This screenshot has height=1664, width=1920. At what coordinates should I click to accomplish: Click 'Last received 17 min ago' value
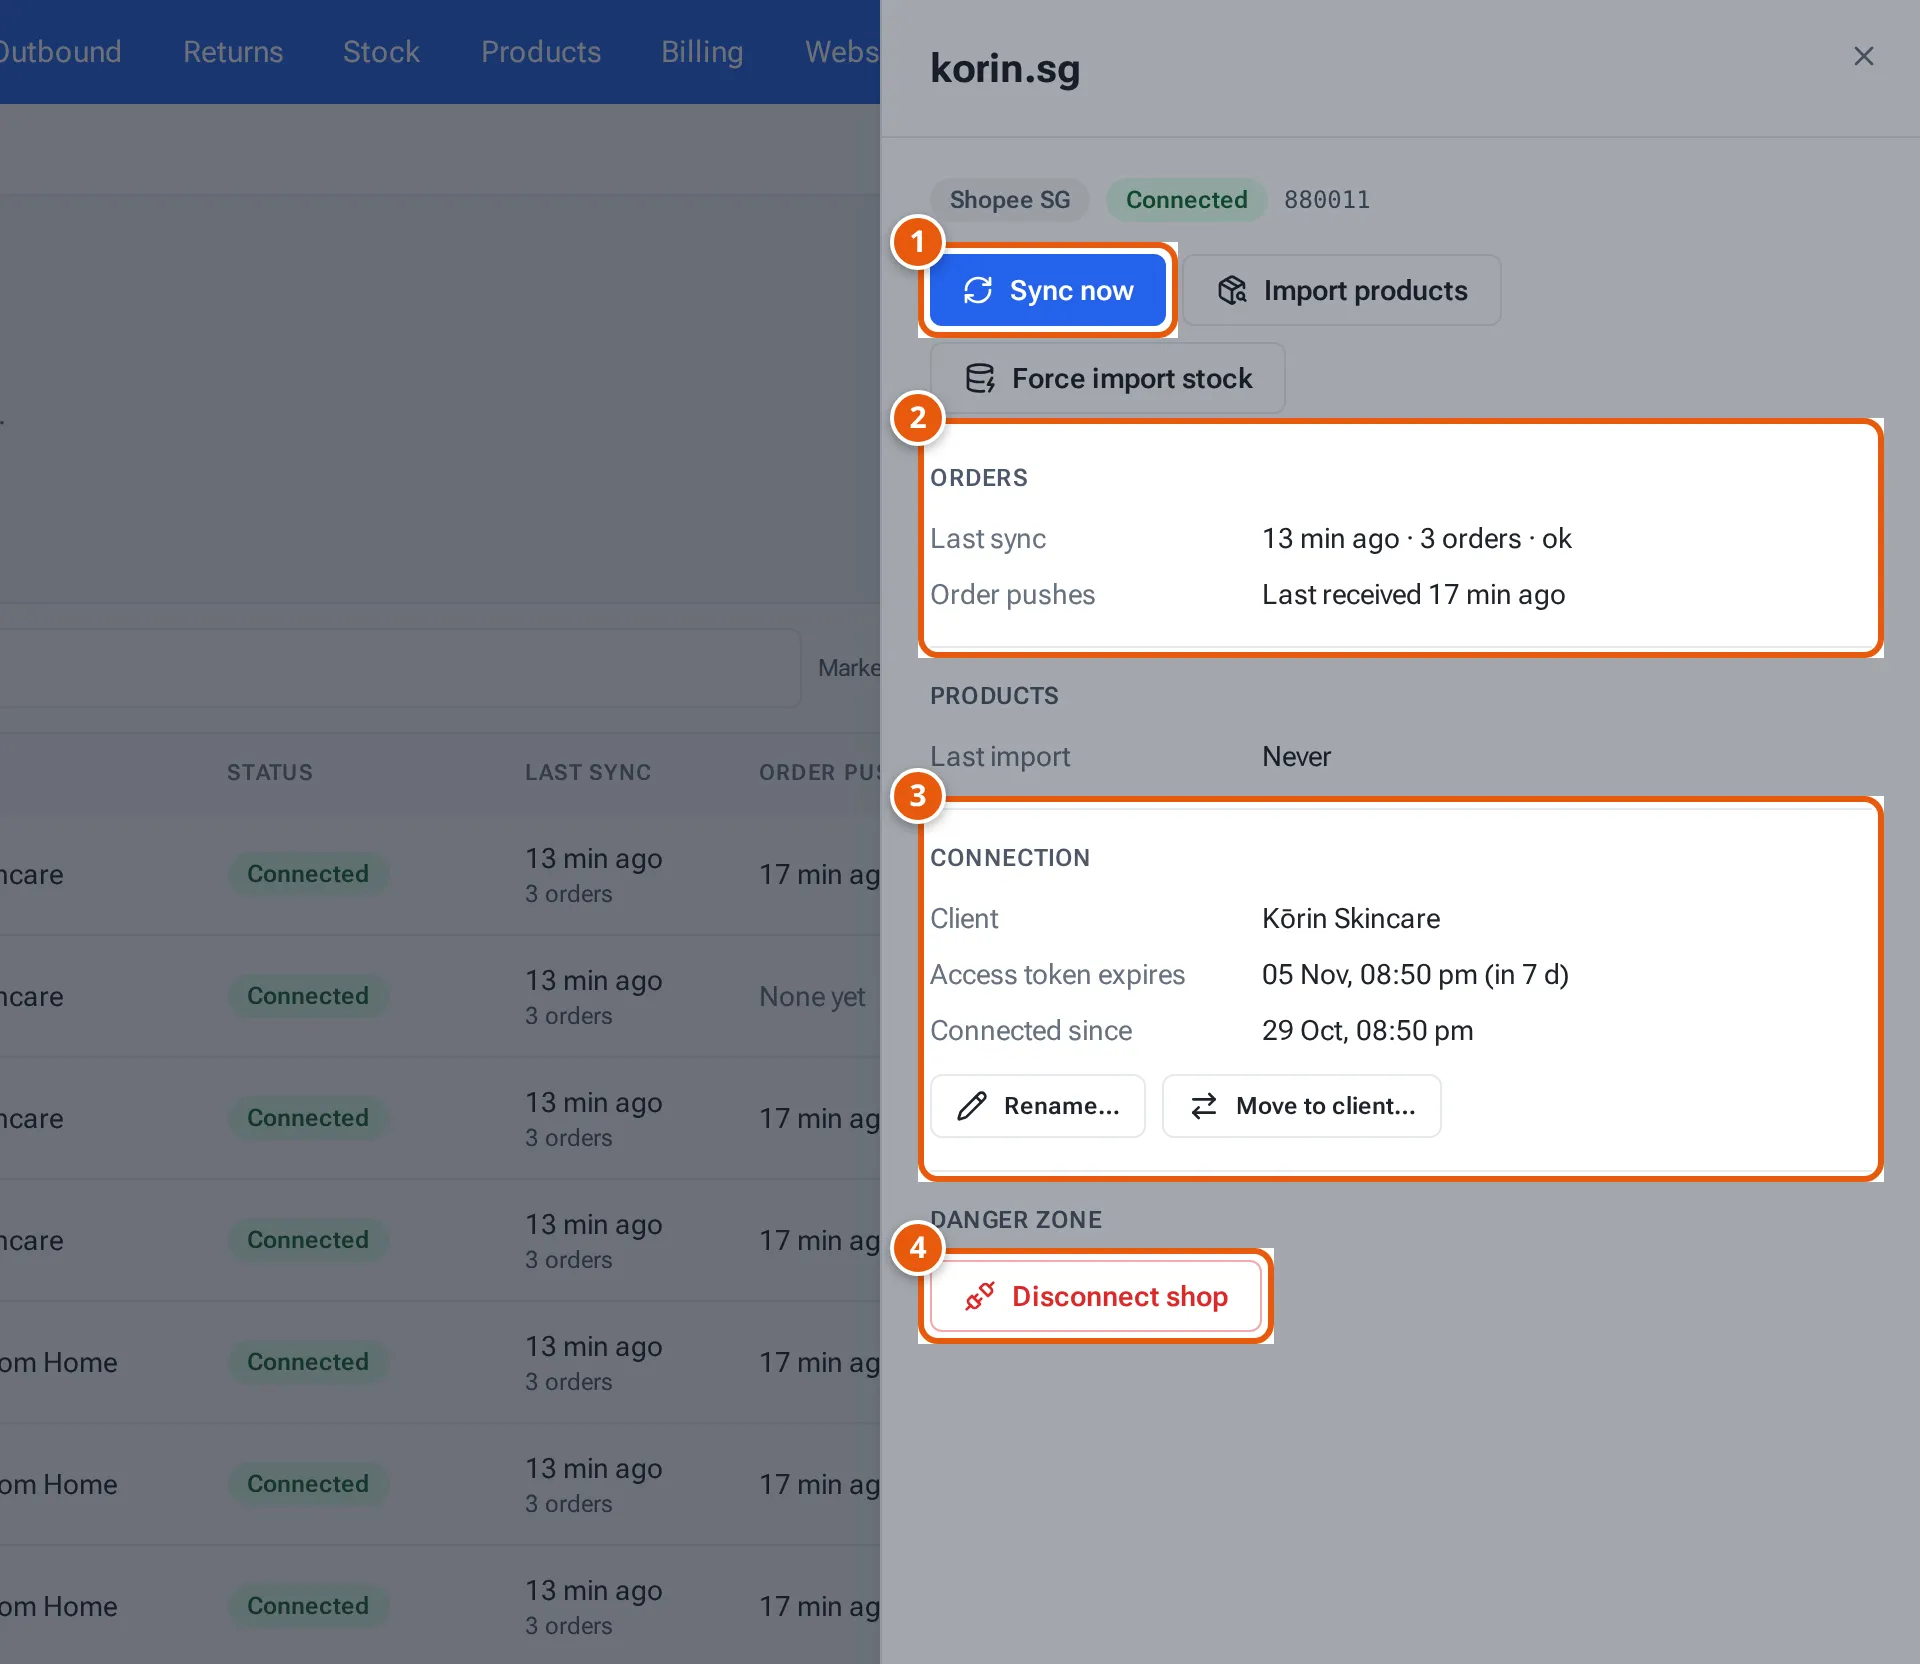pyautogui.click(x=1414, y=595)
